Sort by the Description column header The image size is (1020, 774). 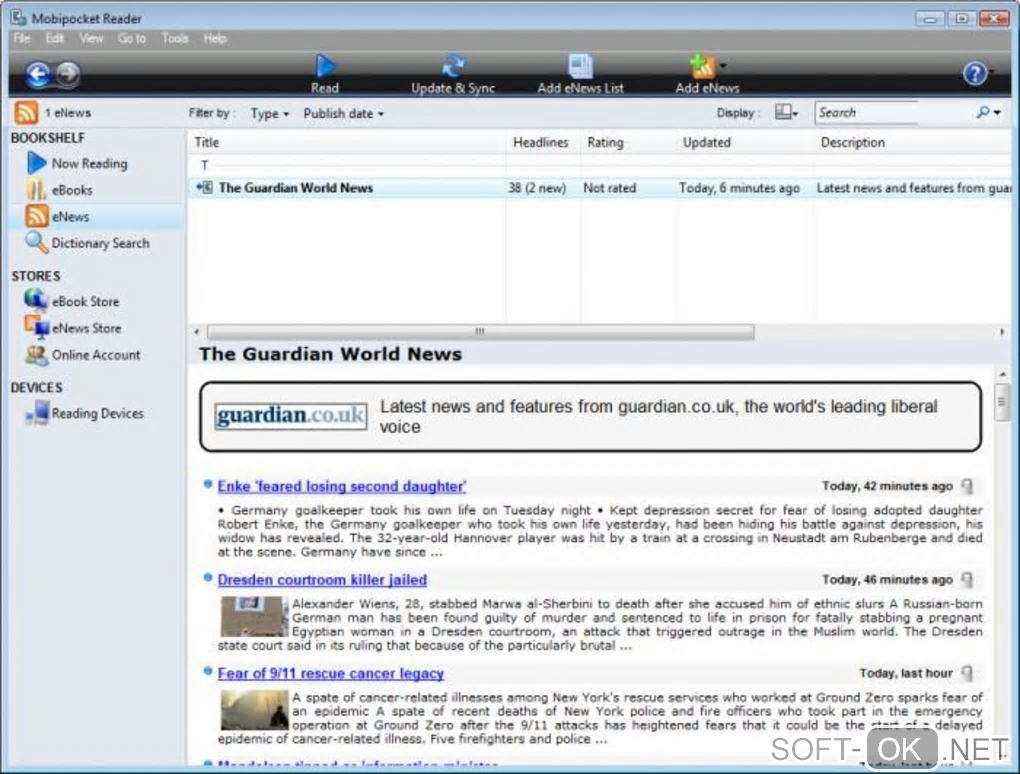(913, 142)
